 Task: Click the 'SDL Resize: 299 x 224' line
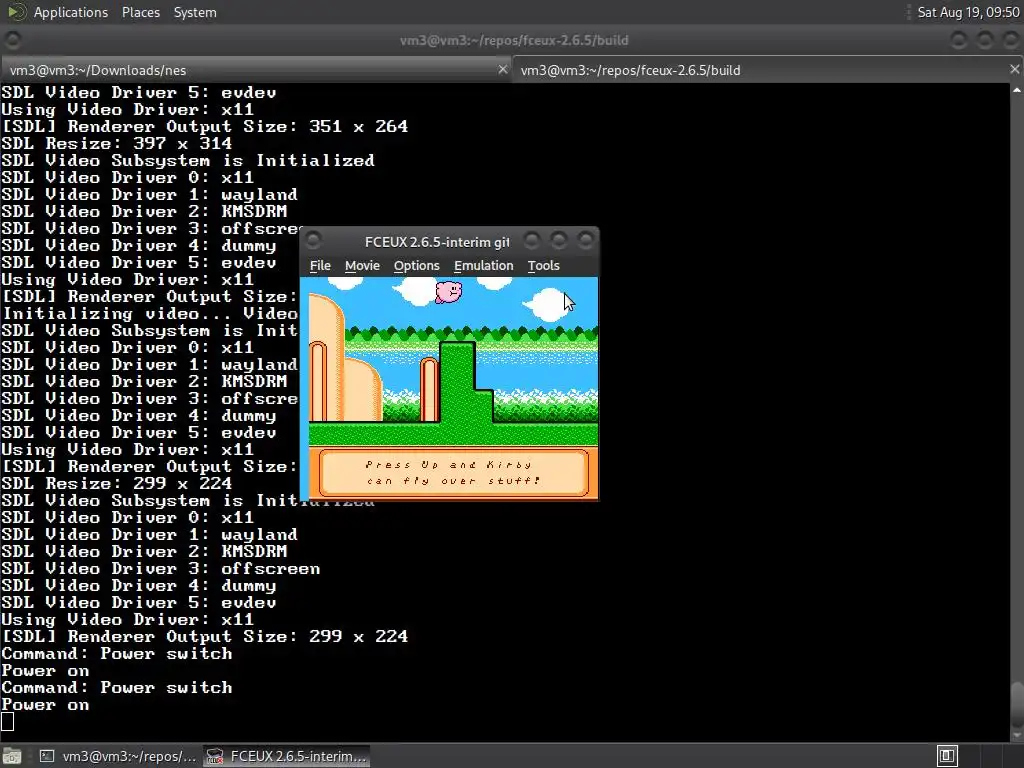116,484
